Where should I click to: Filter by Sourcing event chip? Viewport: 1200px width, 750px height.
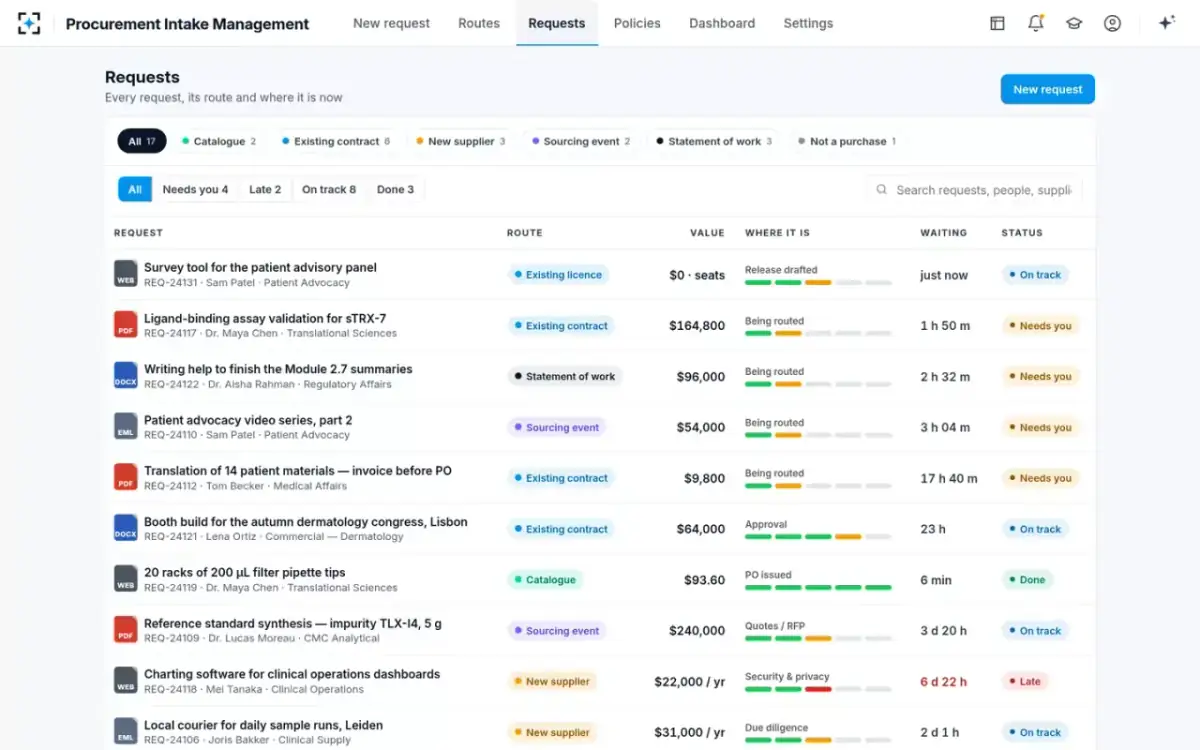pyautogui.click(x=581, y=141)
